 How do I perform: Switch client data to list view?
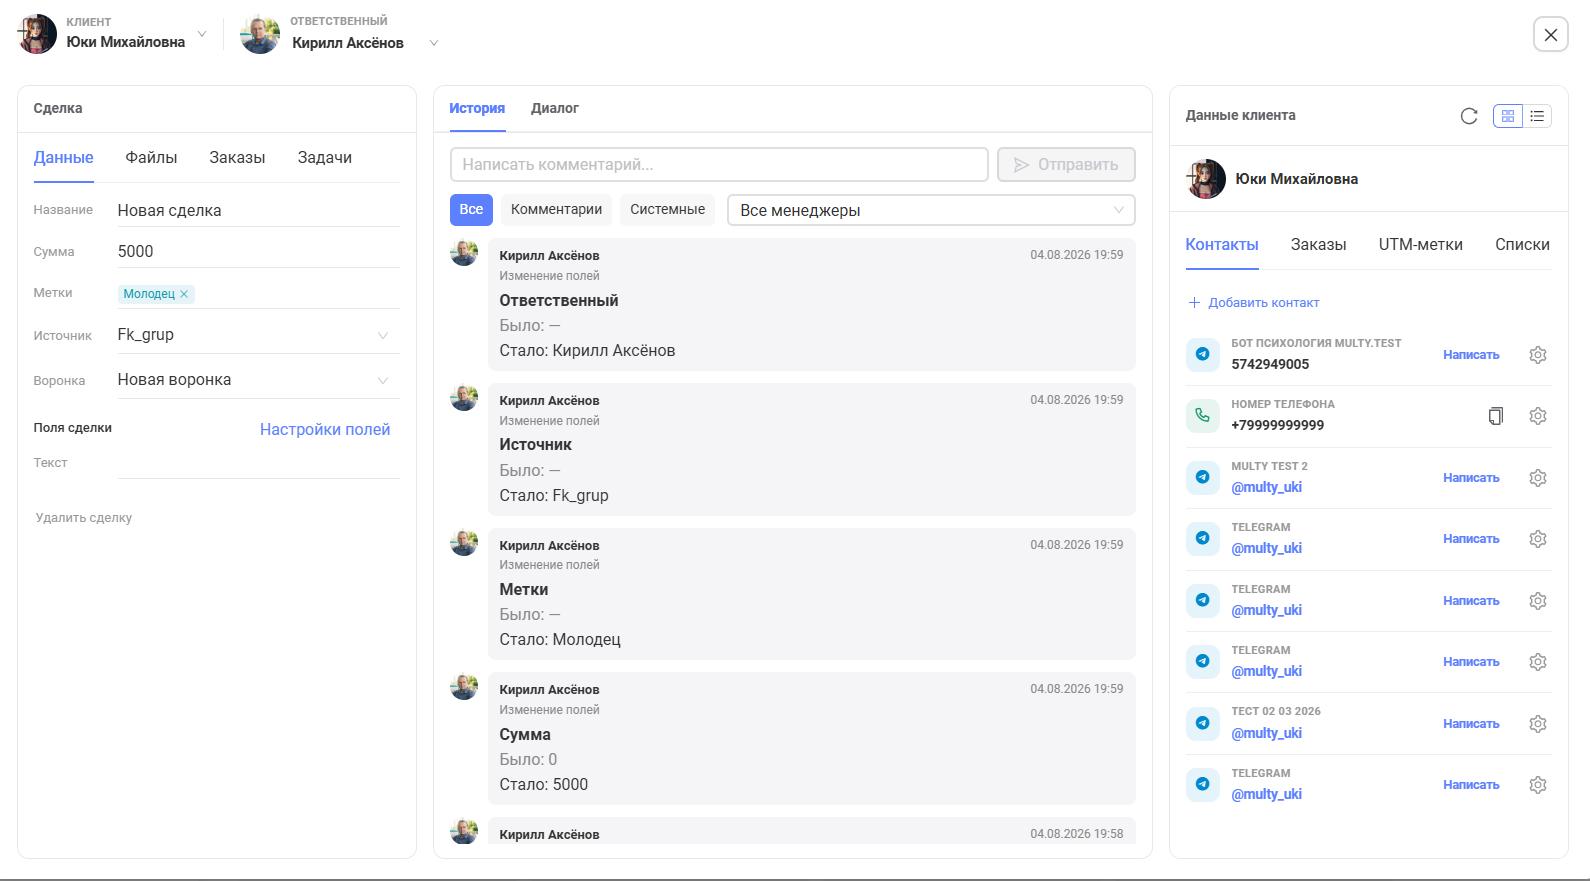tap(1537, 116)
